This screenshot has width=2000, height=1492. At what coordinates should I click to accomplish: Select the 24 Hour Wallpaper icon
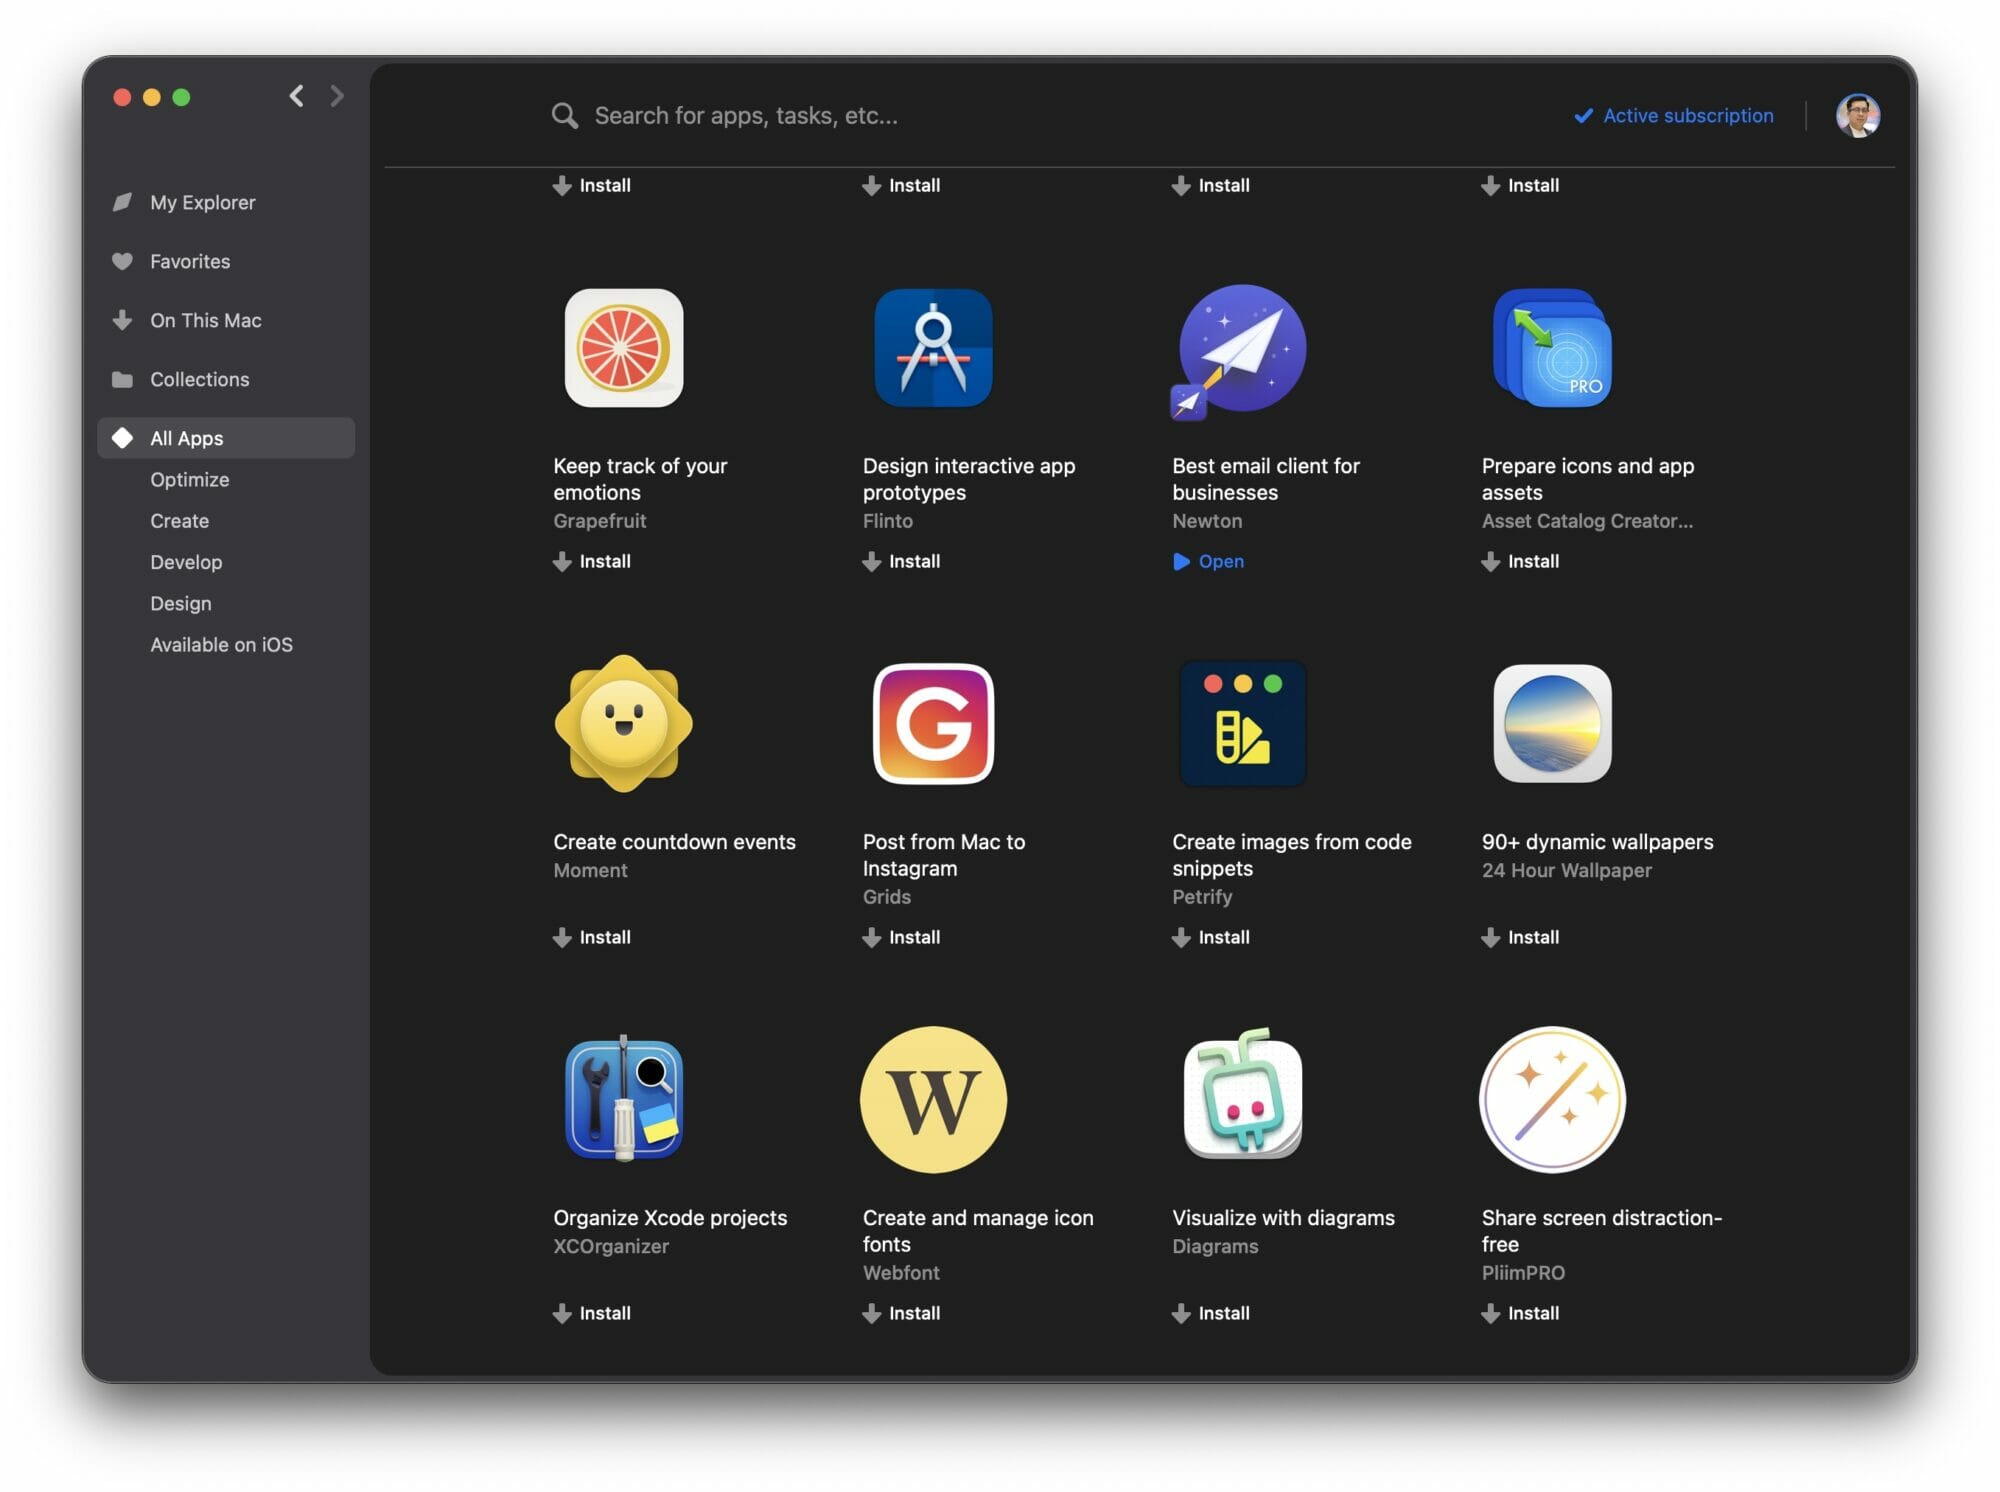point(1552,723)
